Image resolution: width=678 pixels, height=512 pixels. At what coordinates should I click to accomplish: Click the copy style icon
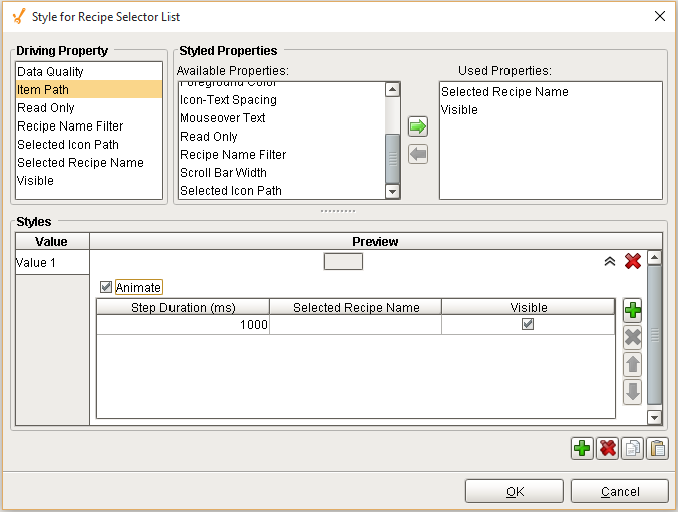click(x=632, y=449)
